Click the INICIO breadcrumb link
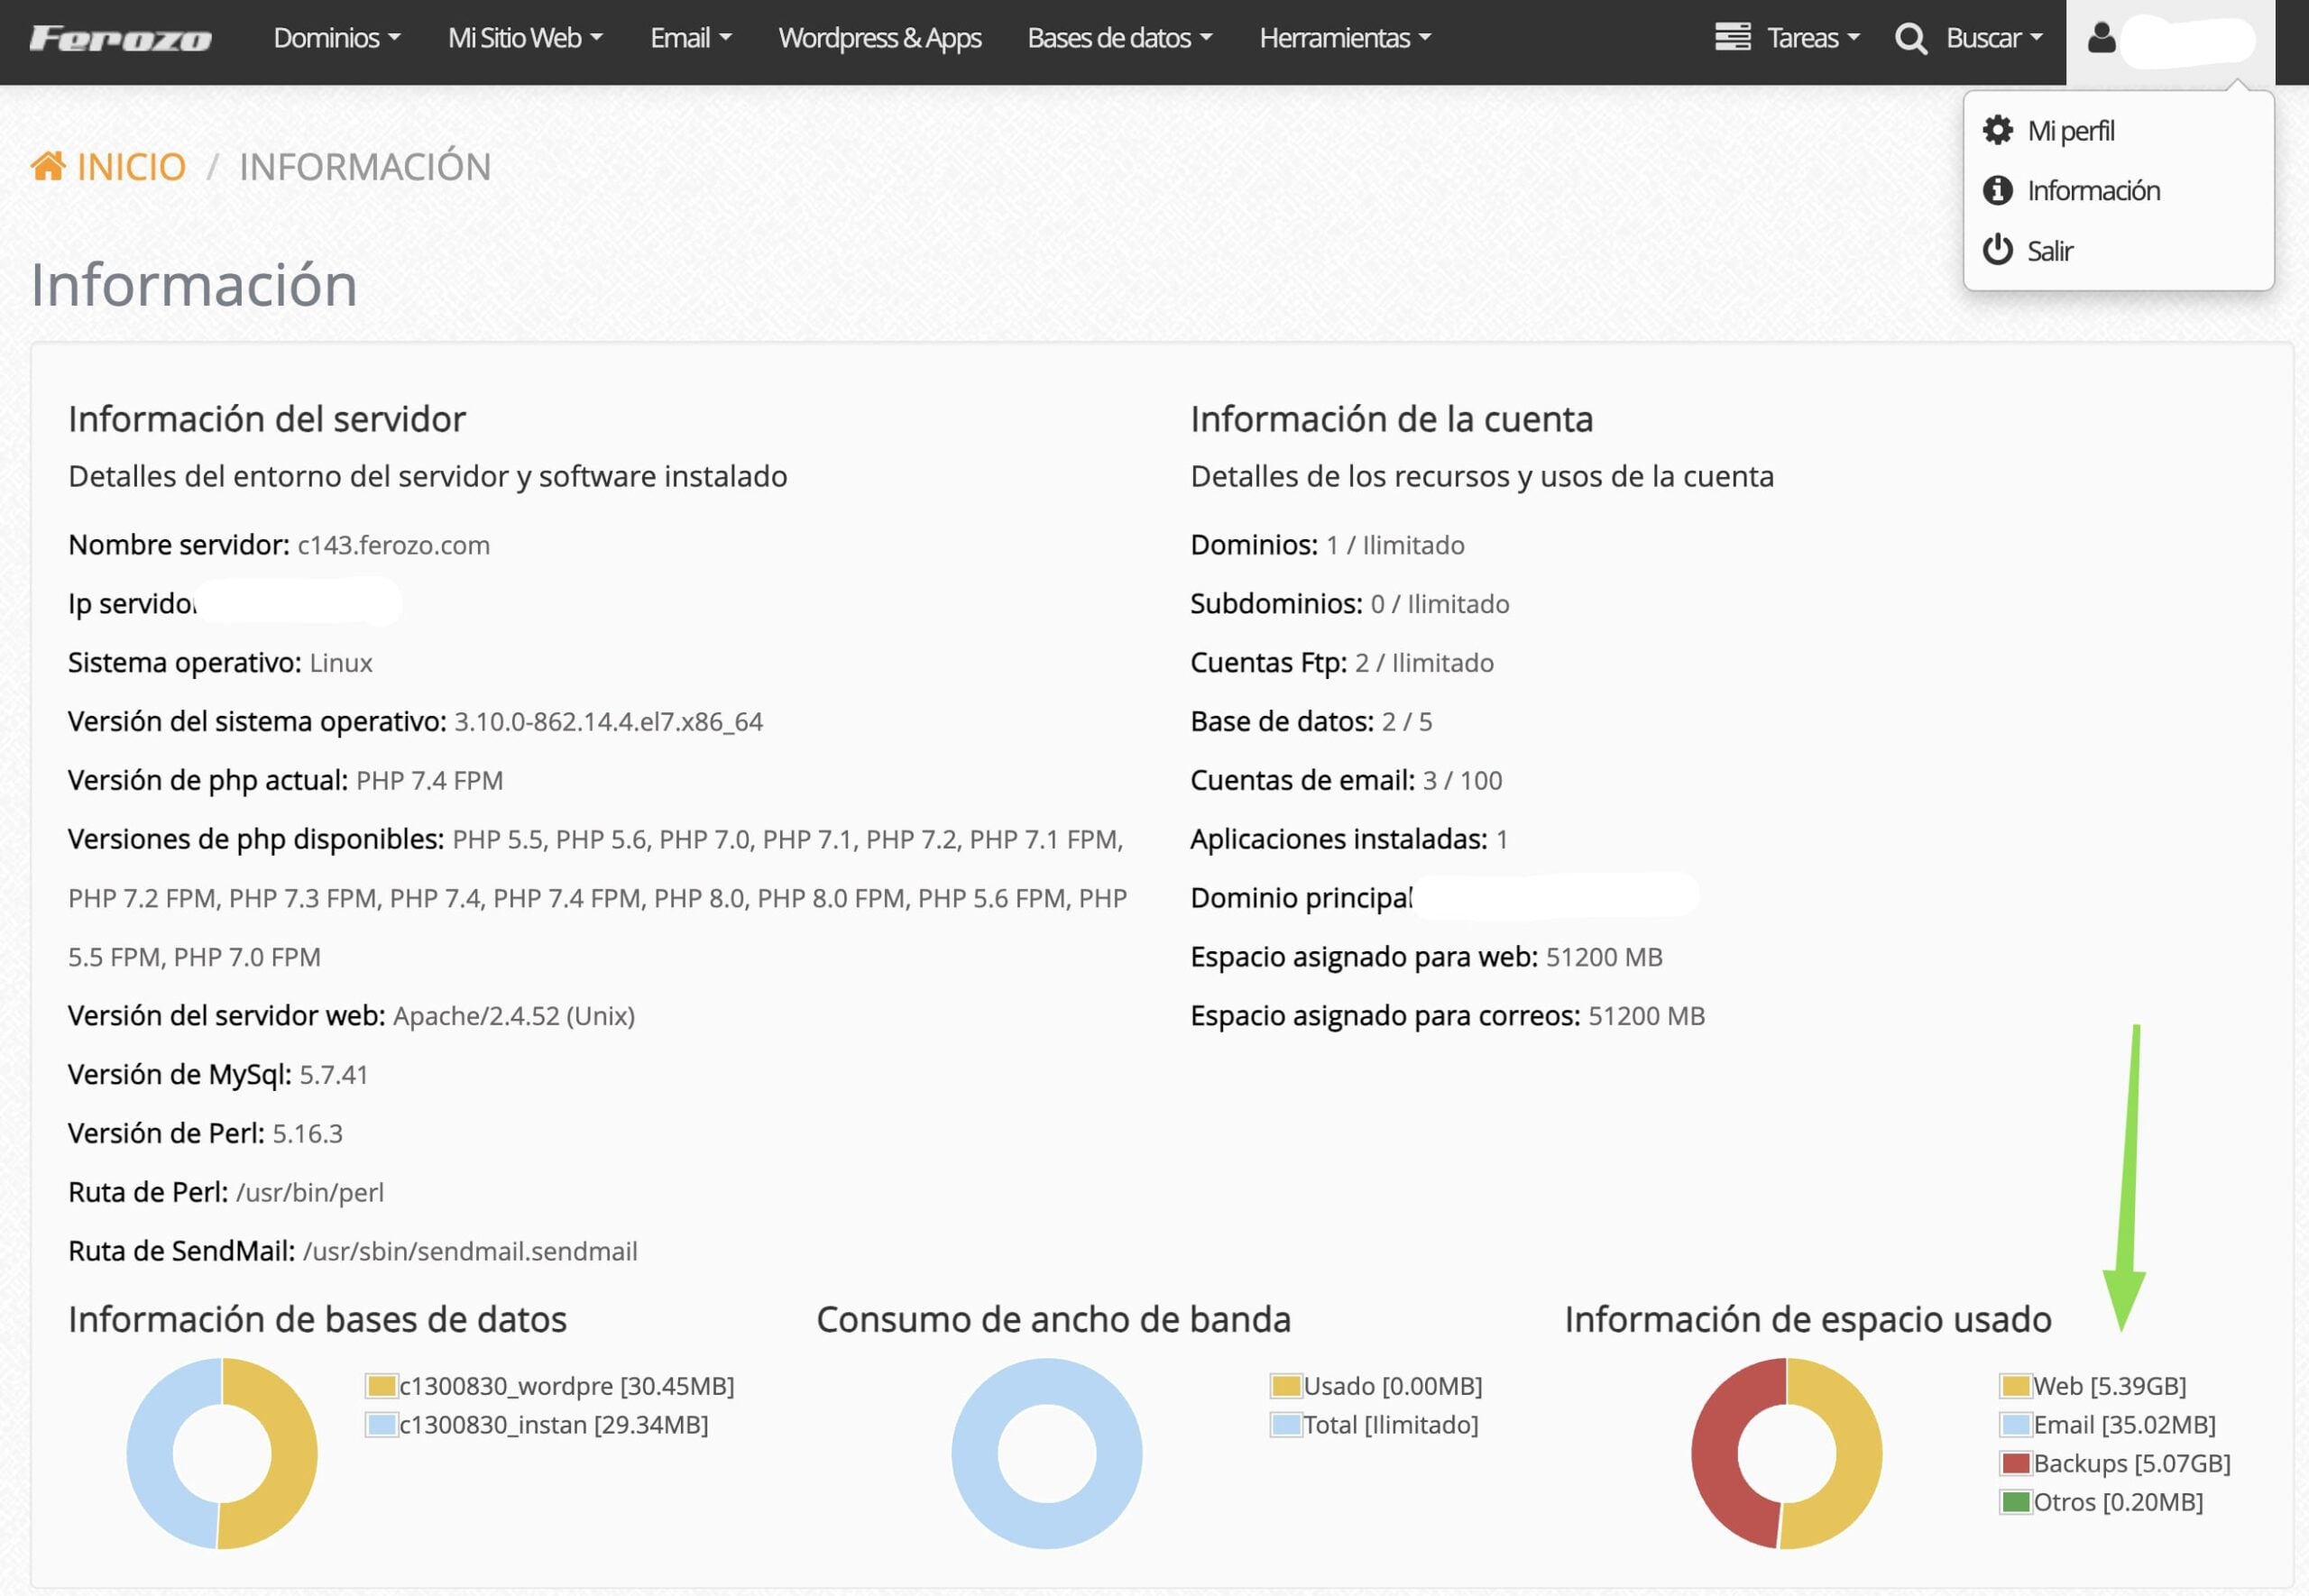Viewport: 2309px width, 1596px height. click(131, 165)
